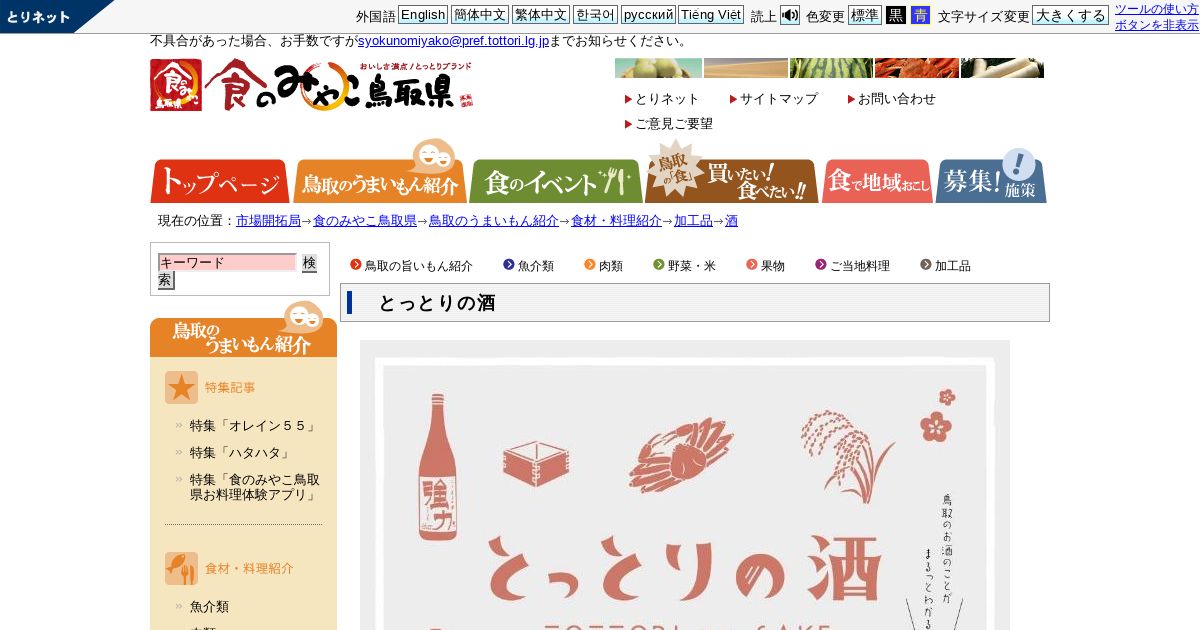Viewport: 1200px width, 630px height.
Task: Click the 食のみやこ鳥取県 title banner
Action: [x=339, y=85]
